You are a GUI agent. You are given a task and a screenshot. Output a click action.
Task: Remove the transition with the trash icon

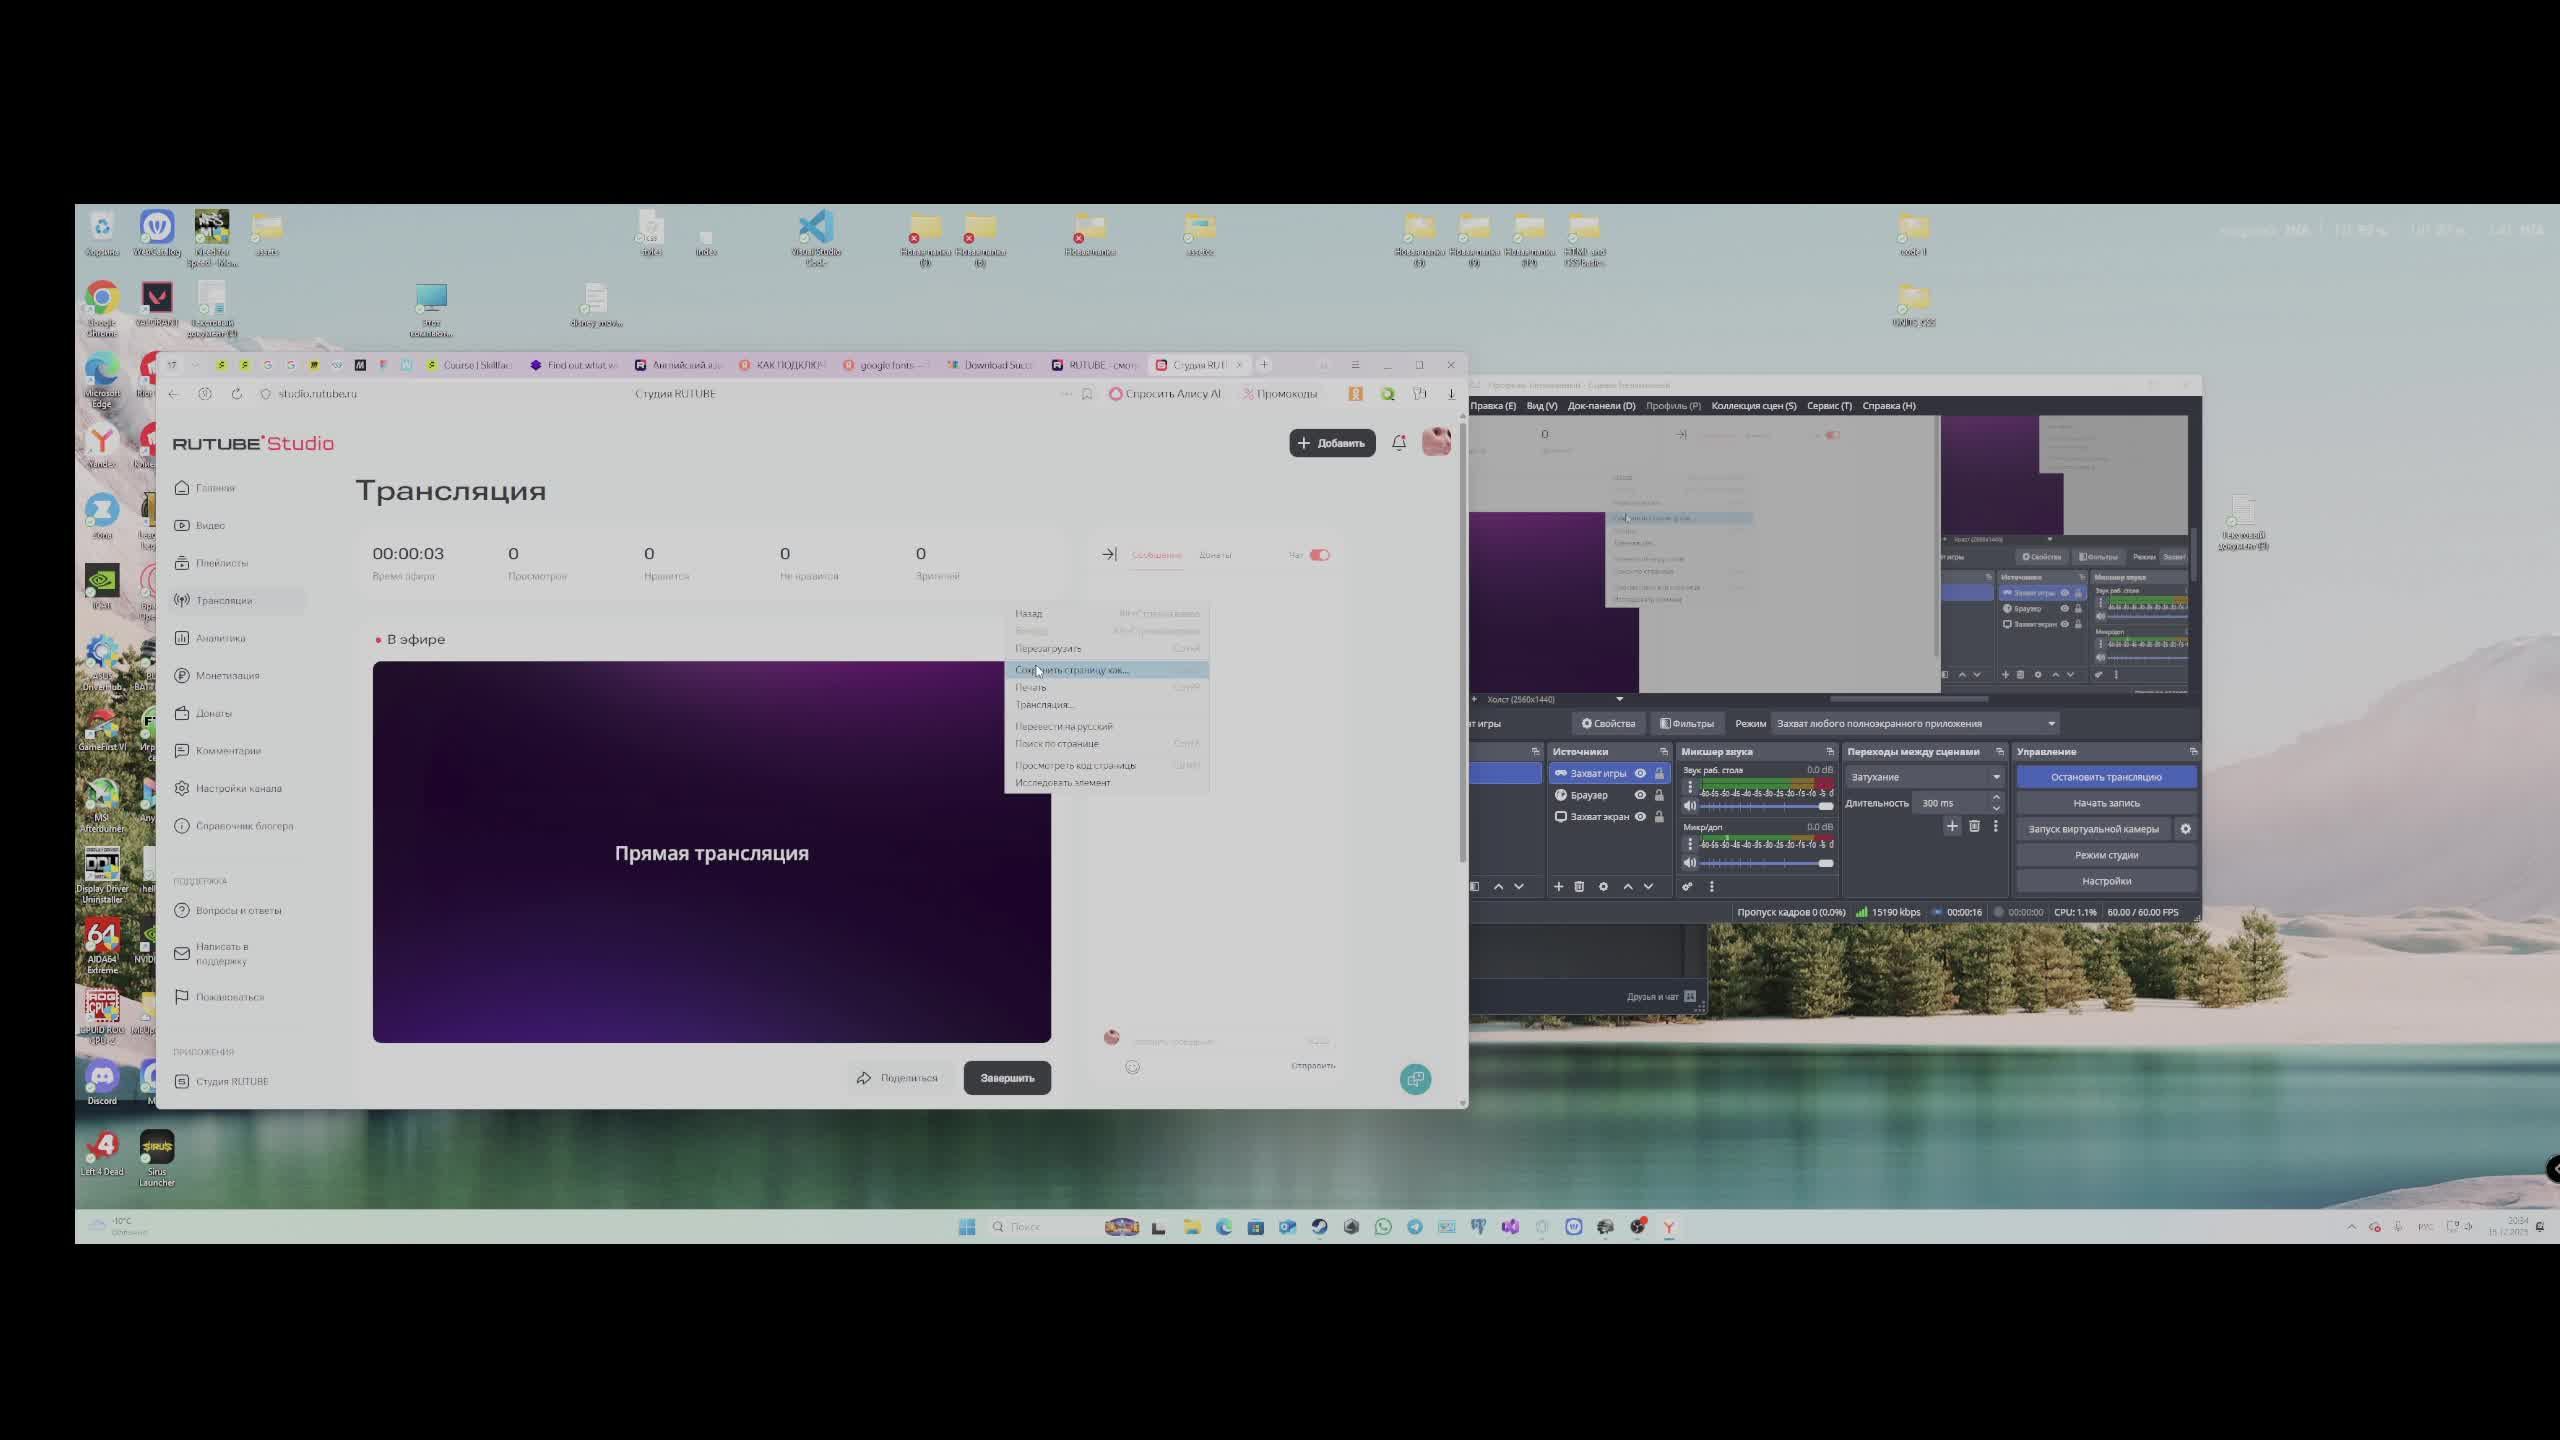tap(1974, 826)
